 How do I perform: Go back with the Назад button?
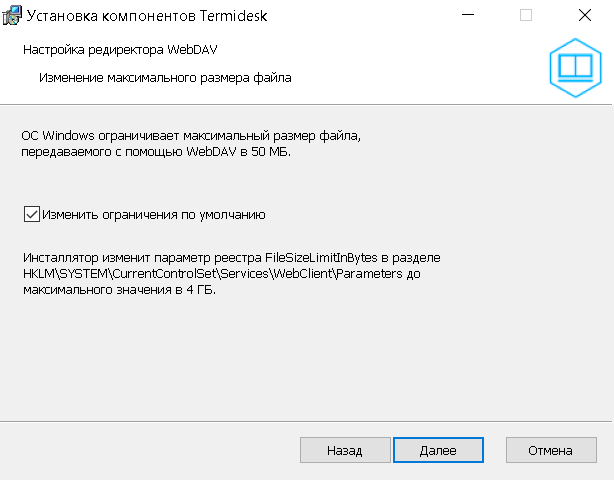(x=345, y=450)
